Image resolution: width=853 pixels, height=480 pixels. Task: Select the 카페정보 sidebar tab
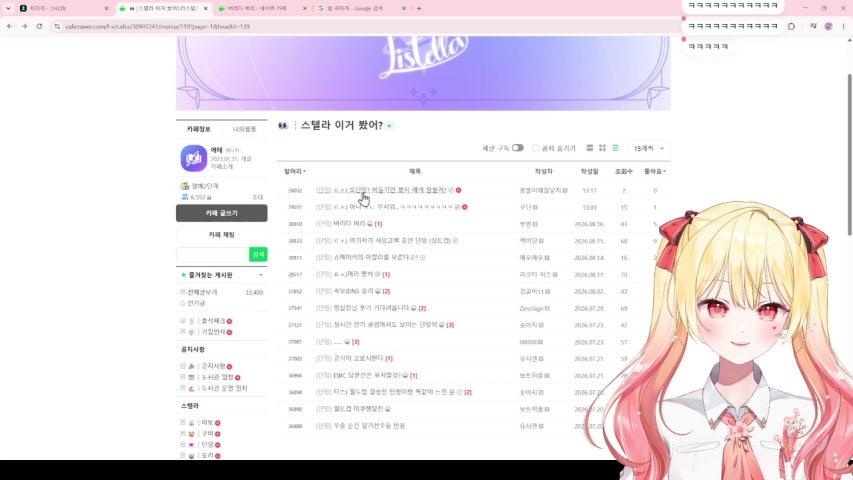pyautogui.click(x=199, y=129)
